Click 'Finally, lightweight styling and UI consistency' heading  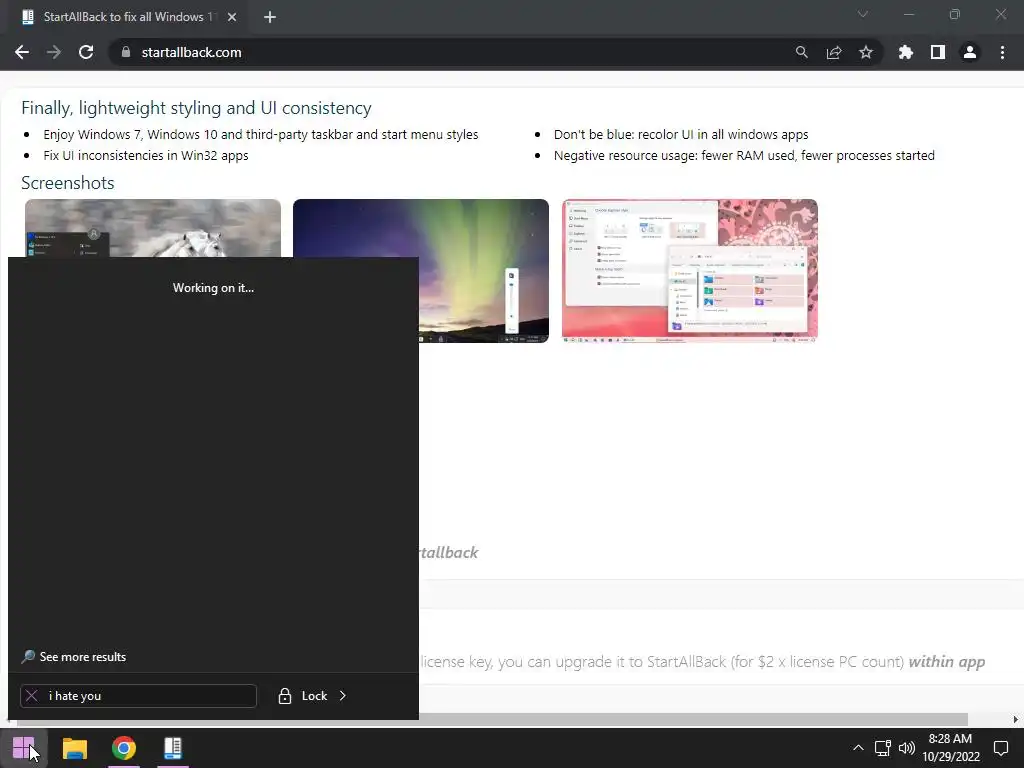[196, 108]
